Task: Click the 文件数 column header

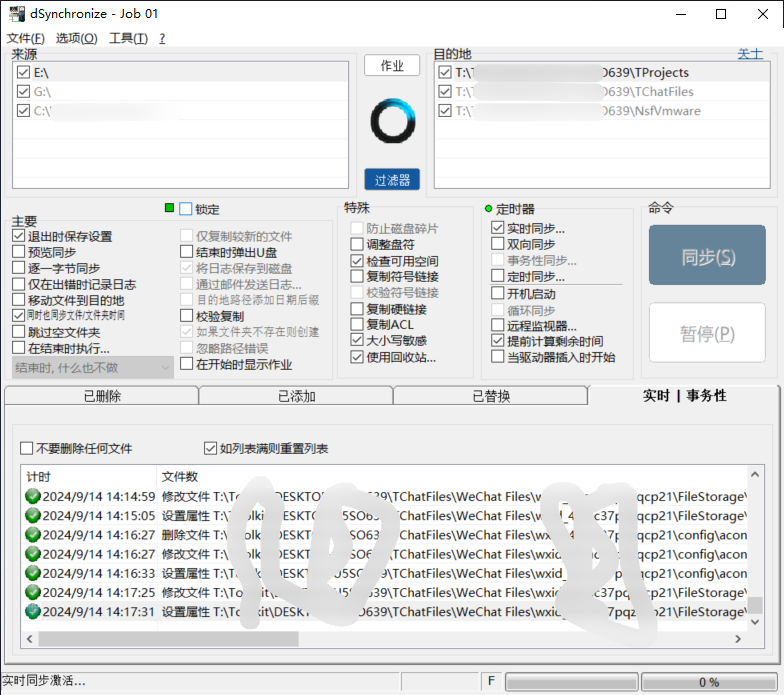Action: pyautogui.click(x=452, y=476)
